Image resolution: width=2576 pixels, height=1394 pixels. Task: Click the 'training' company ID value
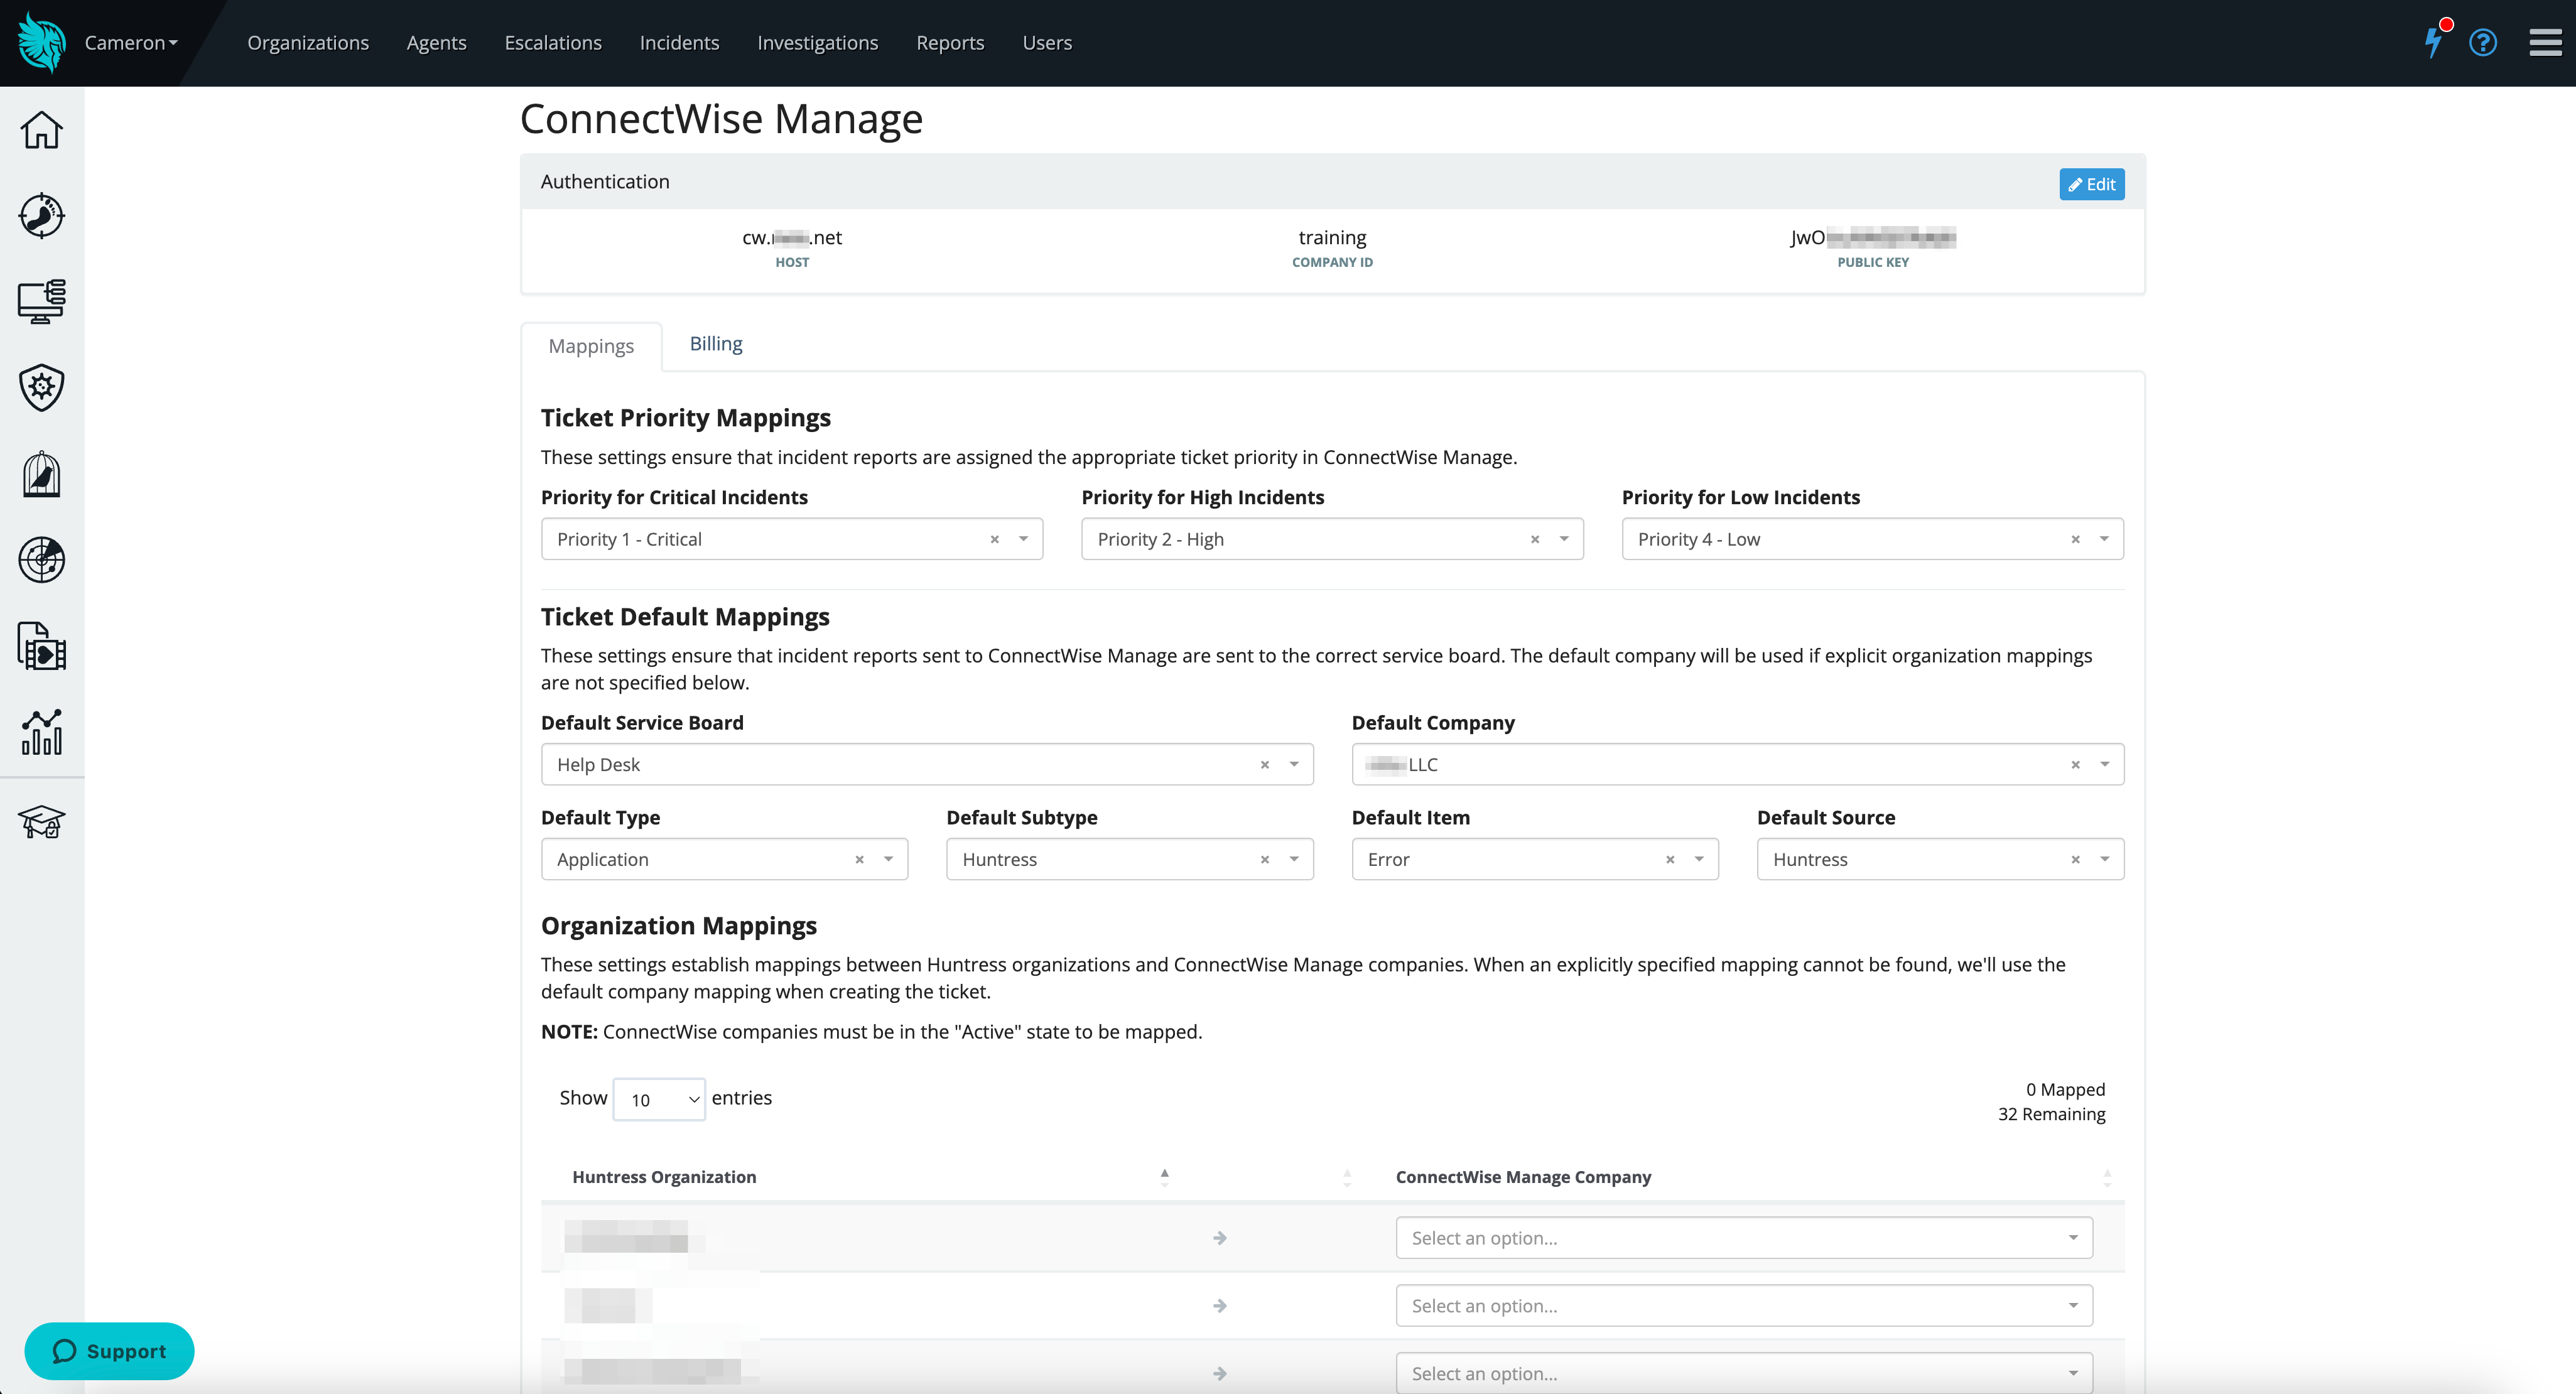point(1332,238)
